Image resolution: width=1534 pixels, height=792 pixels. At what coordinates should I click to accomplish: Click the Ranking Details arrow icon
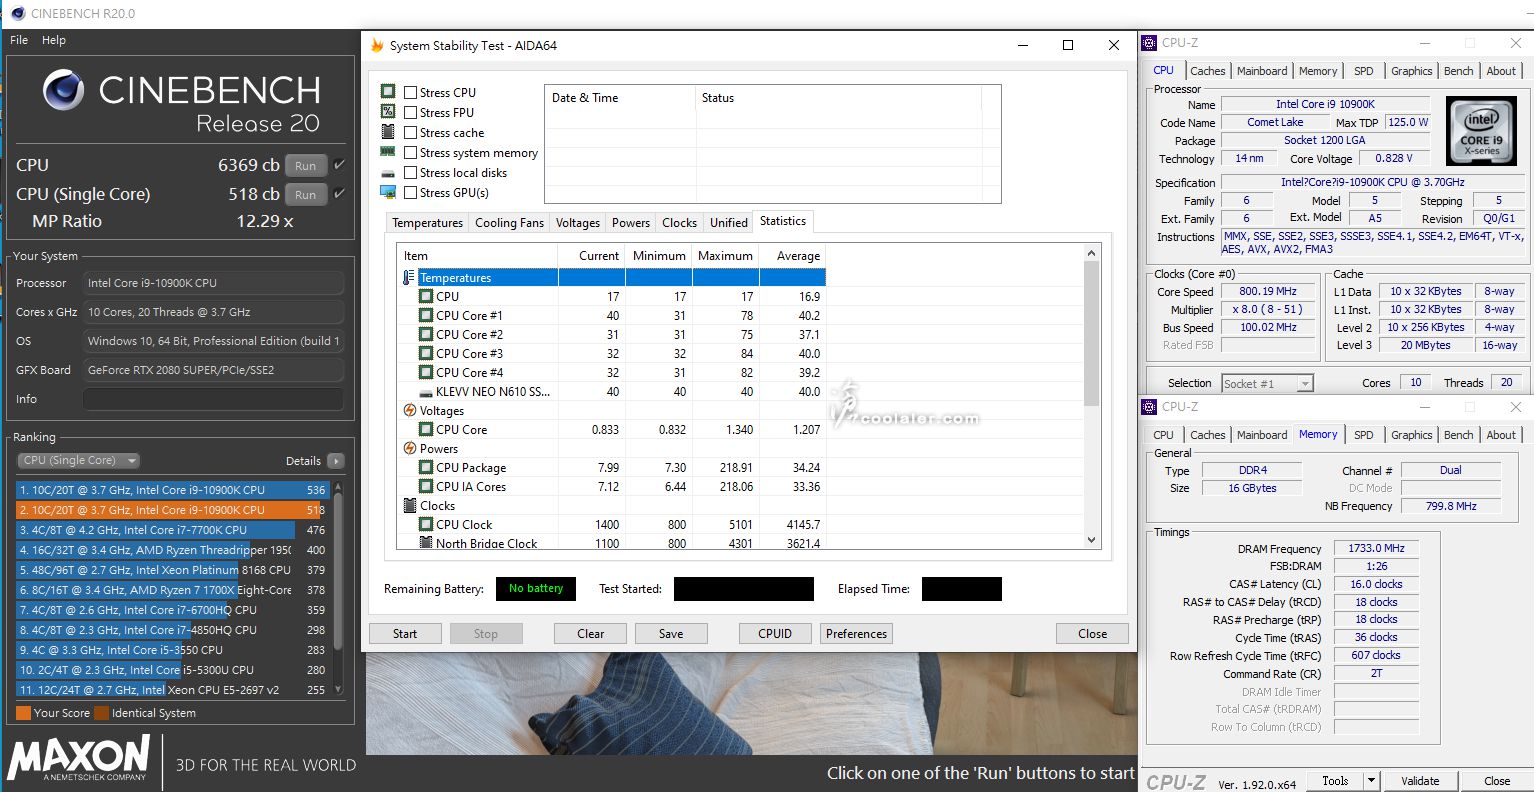pyautogui.click(x=335, y=461)
